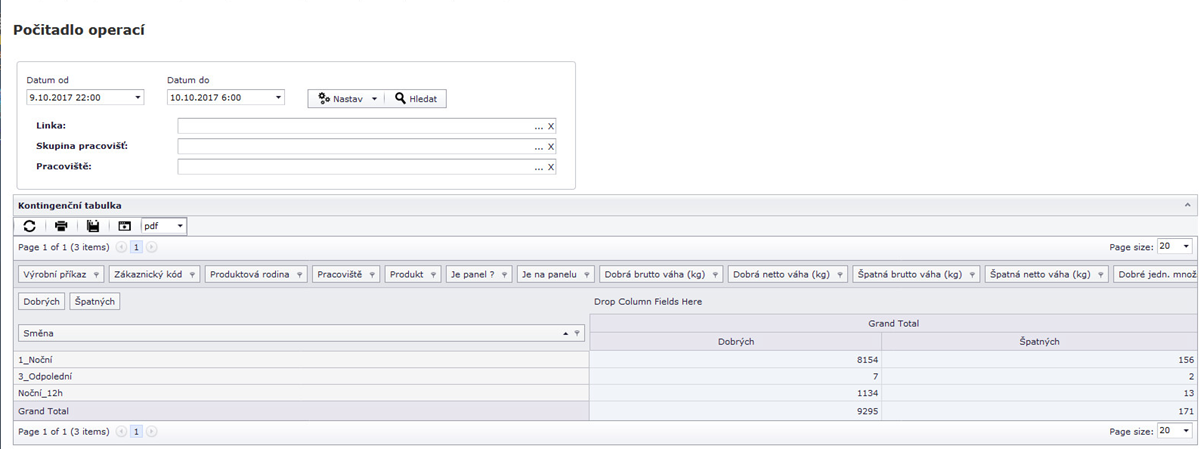Open the top Page size dropdown
The image size is (1204, 449).
pyautogui.click(x=1186, y=246)
